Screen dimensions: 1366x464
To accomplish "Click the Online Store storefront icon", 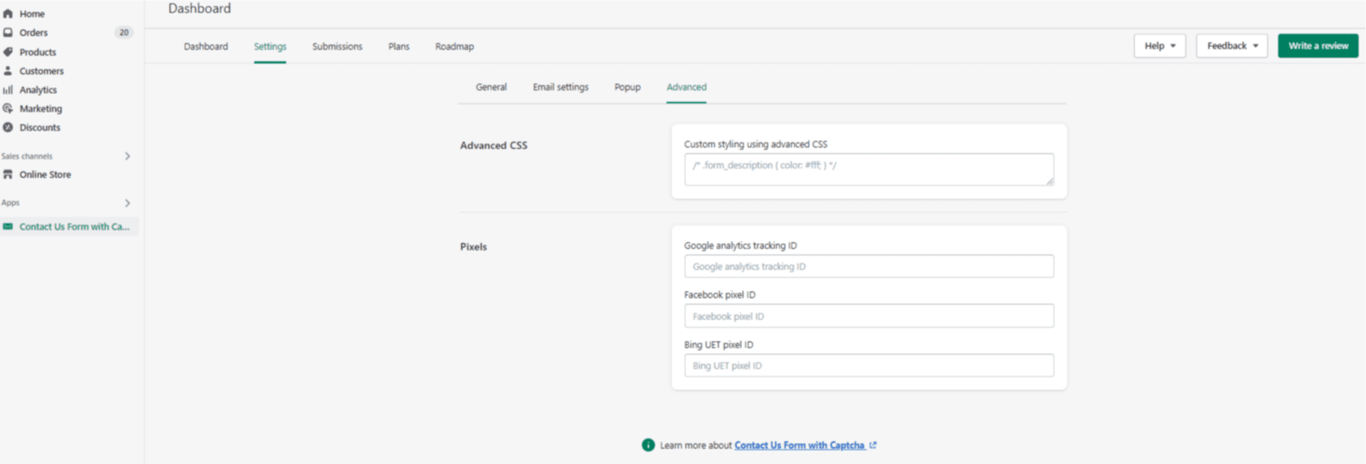I will tap(8, 174).
